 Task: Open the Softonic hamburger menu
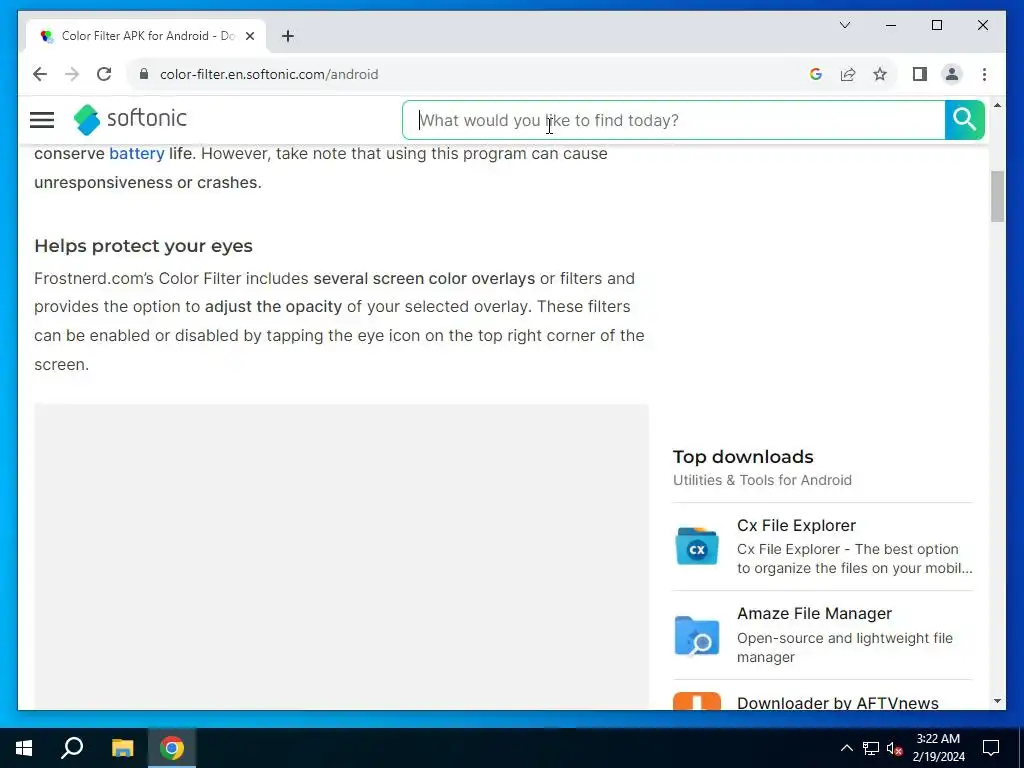click(42, 120)
